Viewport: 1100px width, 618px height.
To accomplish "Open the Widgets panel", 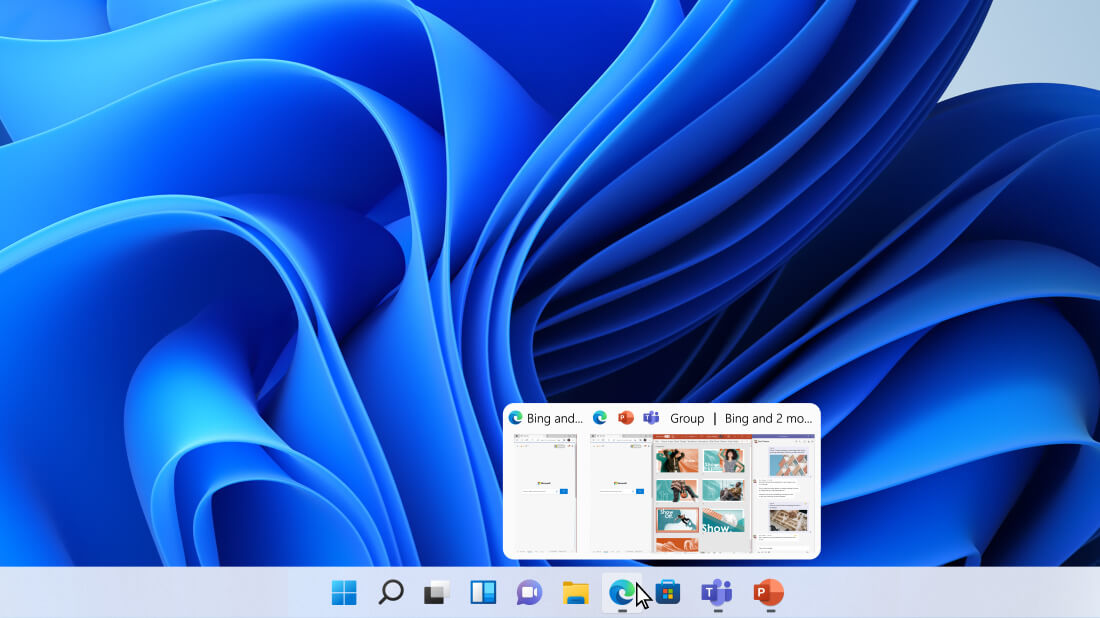I will tap(483, 593).
